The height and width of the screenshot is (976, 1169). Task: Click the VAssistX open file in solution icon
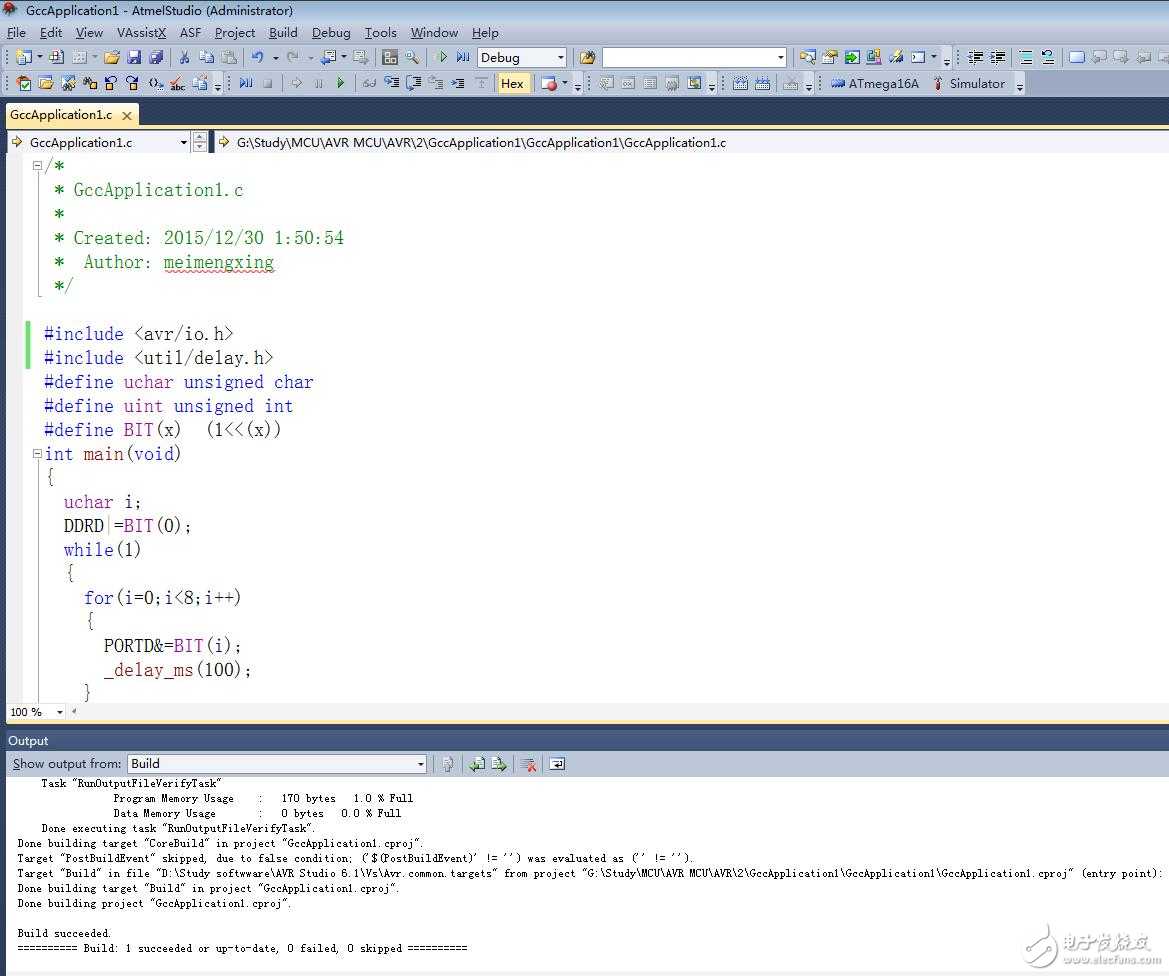pos(45,83)
